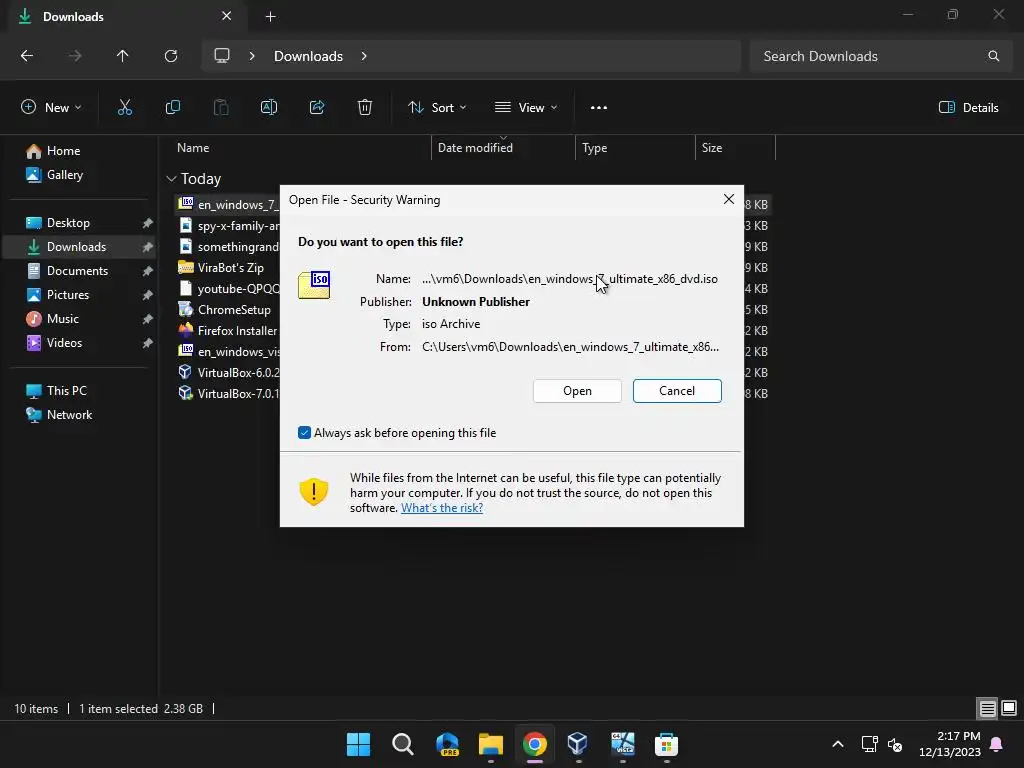Click the network tray icon
1024x768 pixels.
pos(869,744)
